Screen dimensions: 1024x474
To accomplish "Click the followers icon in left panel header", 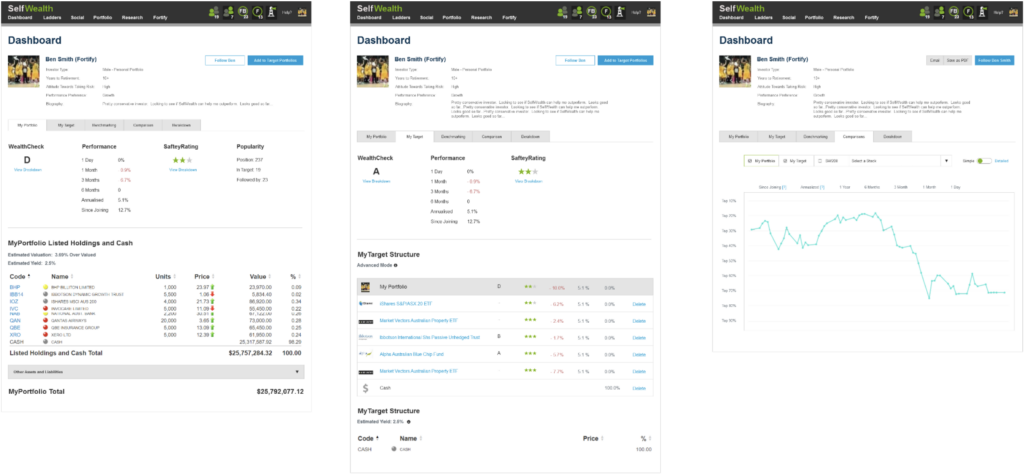I will point(213,12).
